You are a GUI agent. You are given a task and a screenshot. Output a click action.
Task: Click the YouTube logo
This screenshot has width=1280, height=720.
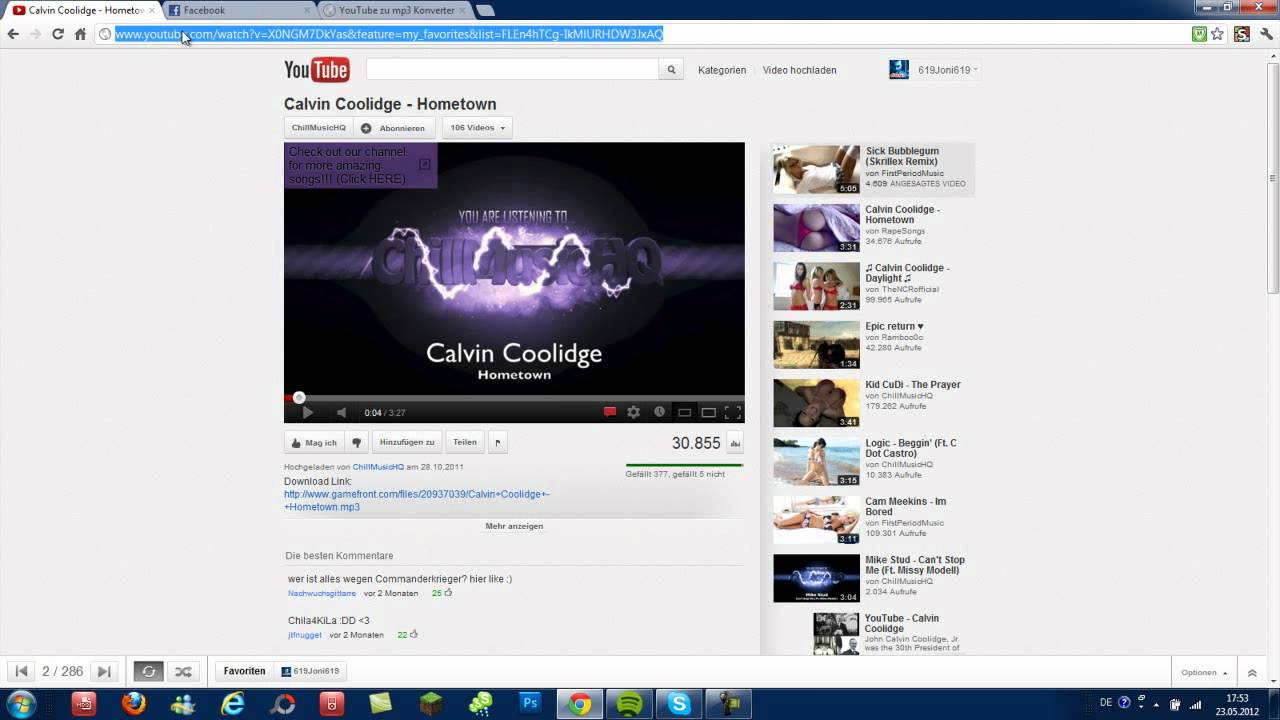[316, 69]
